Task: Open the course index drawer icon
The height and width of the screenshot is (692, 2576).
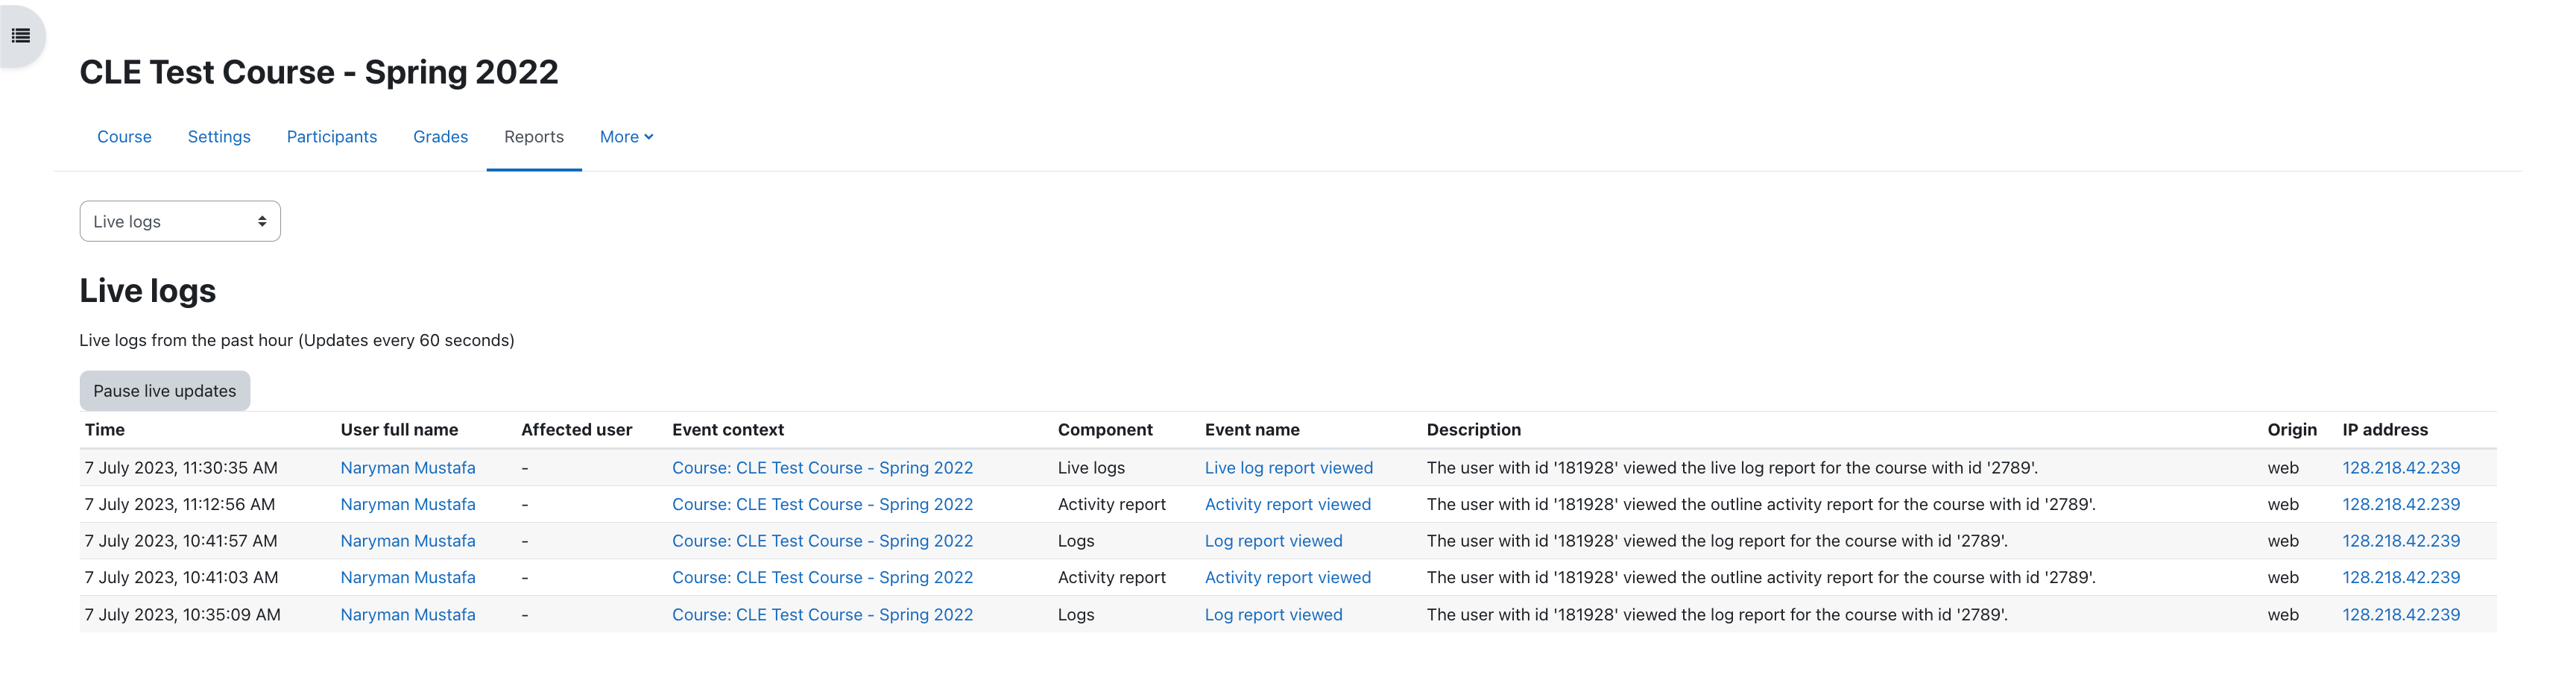Action: (x=21, y=36)
